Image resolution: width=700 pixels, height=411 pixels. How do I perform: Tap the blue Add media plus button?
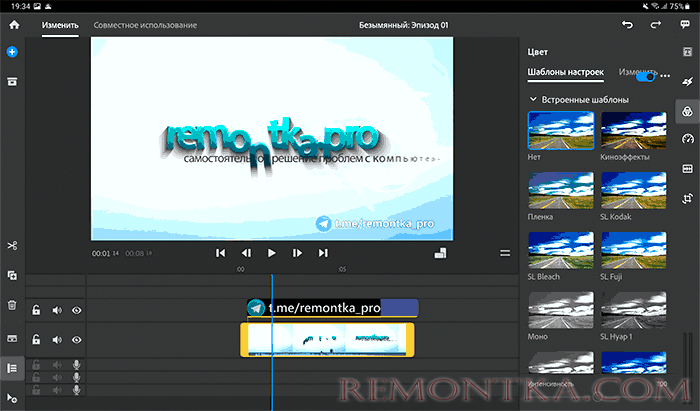pos(12,52)
